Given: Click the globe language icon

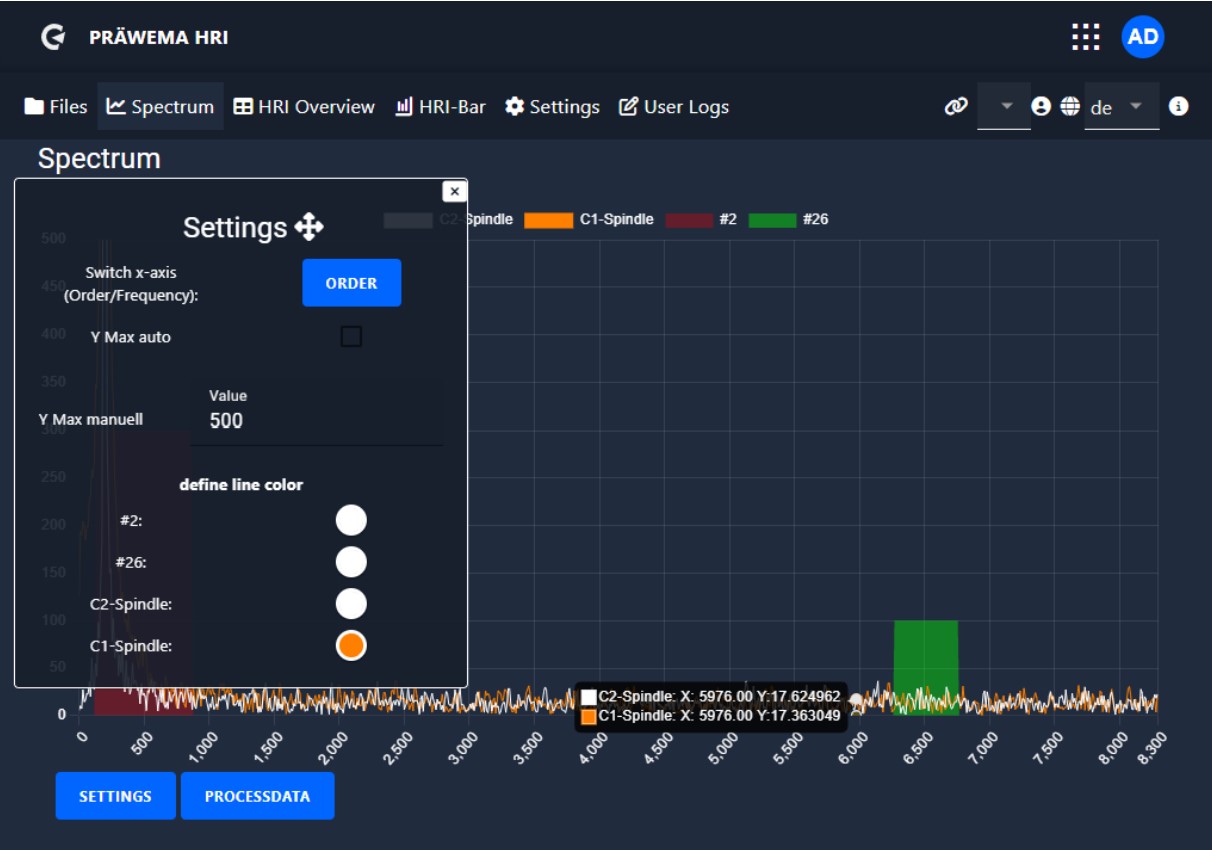Looking at the screenshot, I should click(1070, 106).
